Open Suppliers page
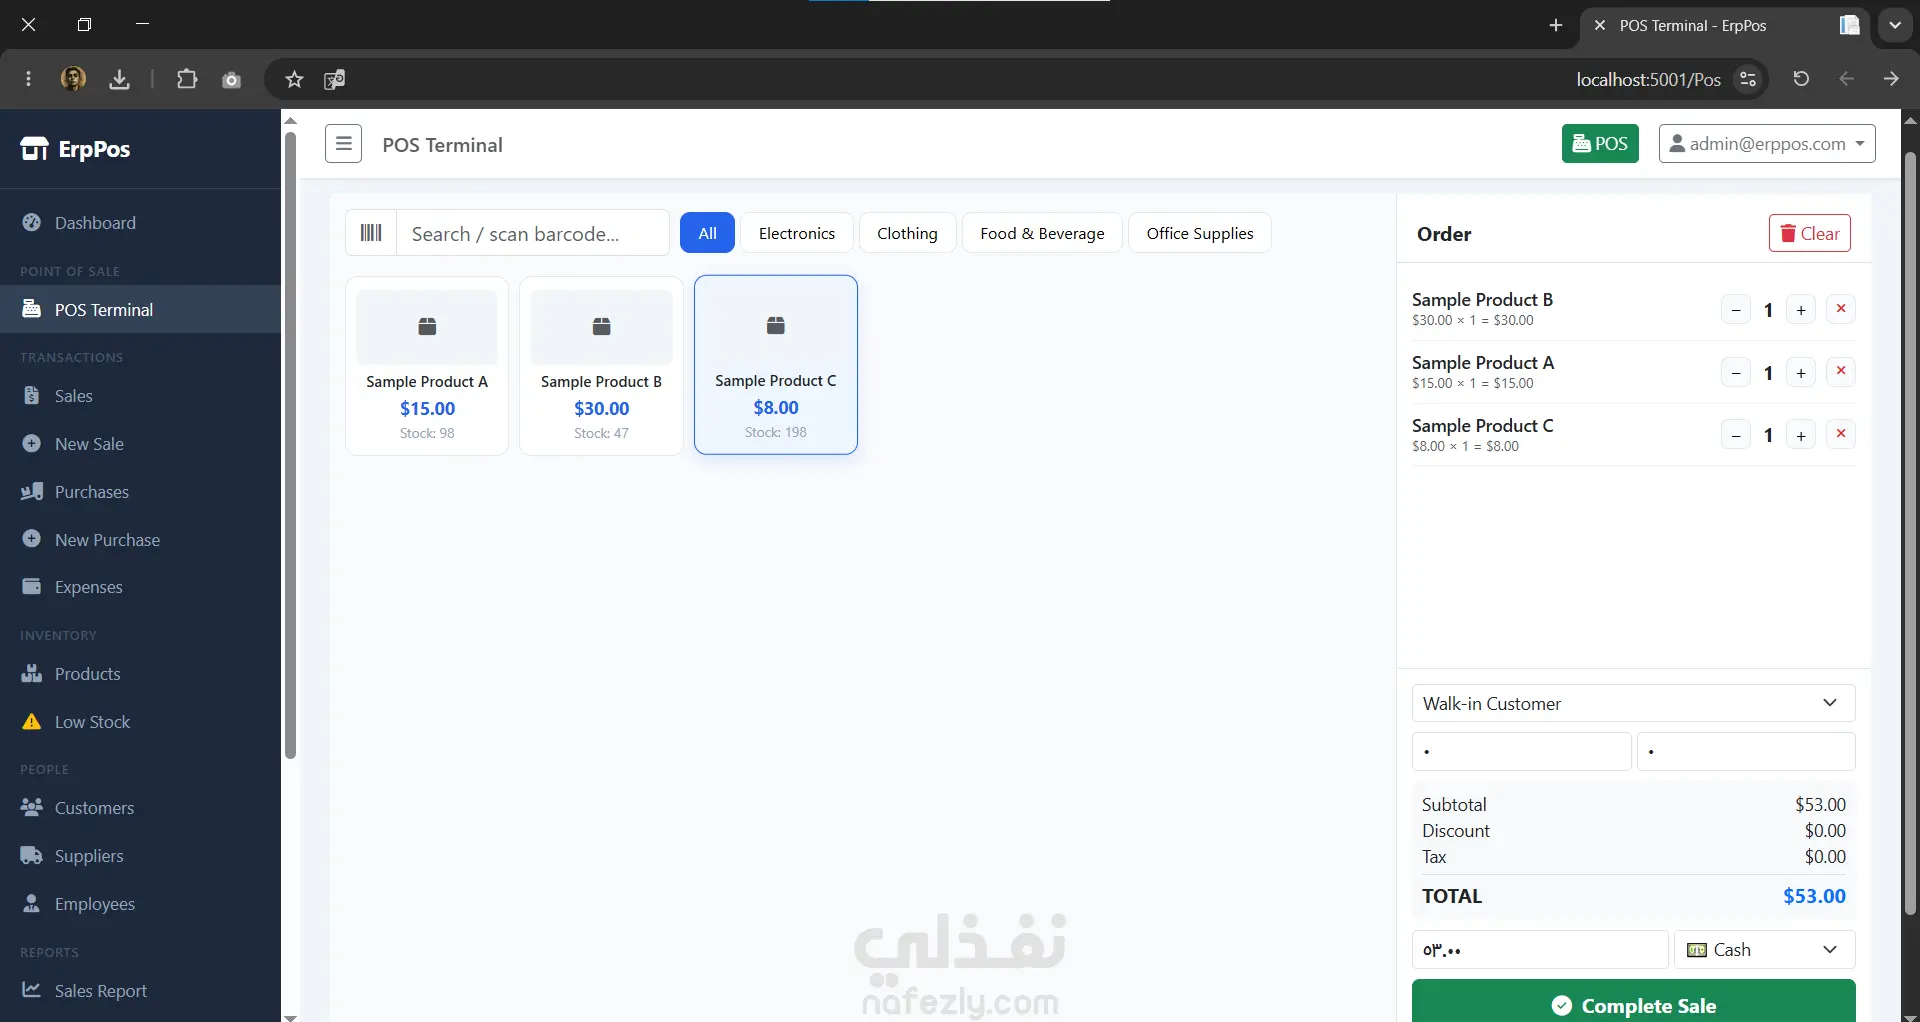Viewport: 1920px width, 1022px height. (x=140, y=856)
